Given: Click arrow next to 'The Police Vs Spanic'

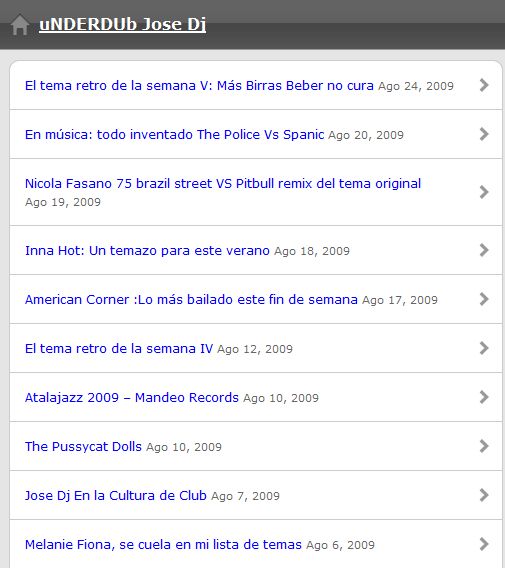Looking at the screenshot, I should (x=484, y=134).
